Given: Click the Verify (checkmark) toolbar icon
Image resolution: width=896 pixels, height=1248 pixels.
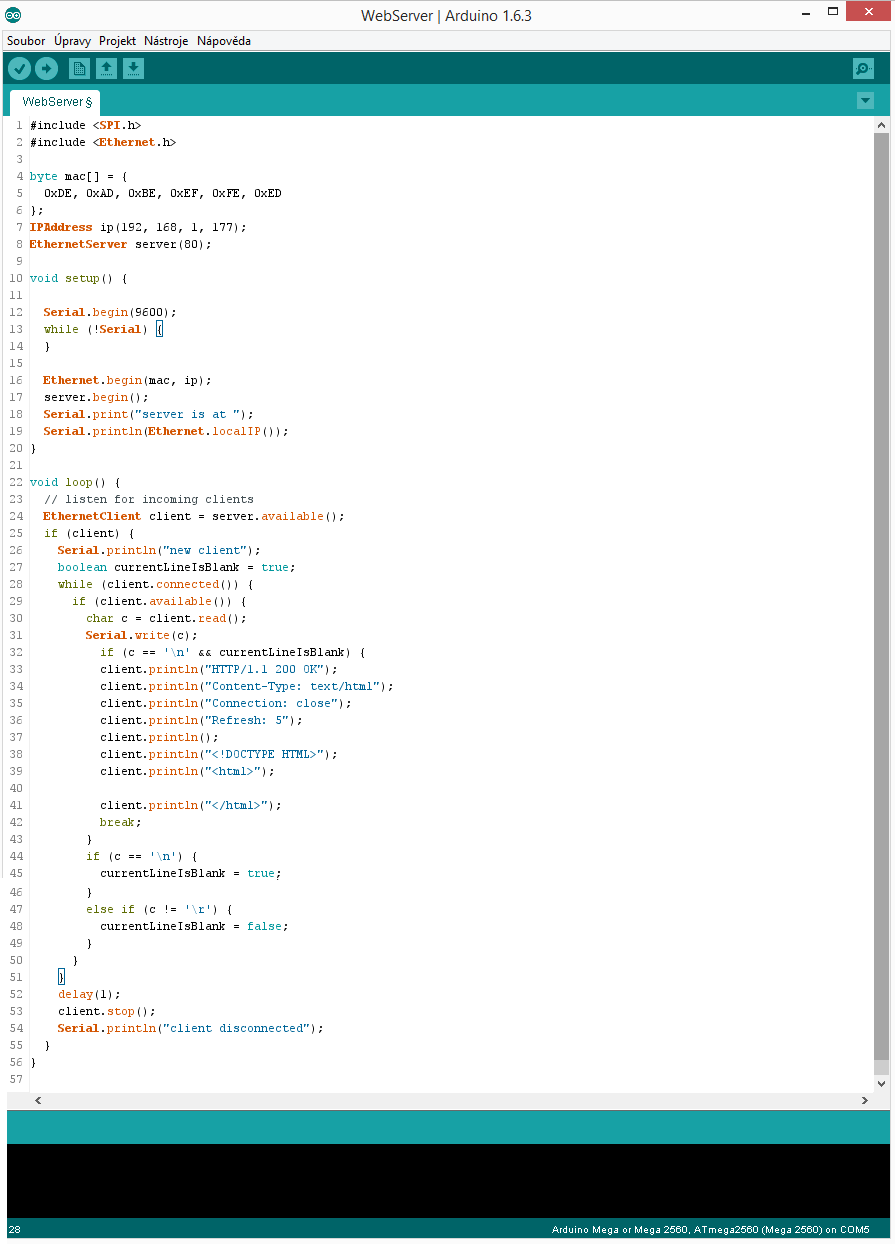Looking at the screenshot, I should (x=20, y=68).
